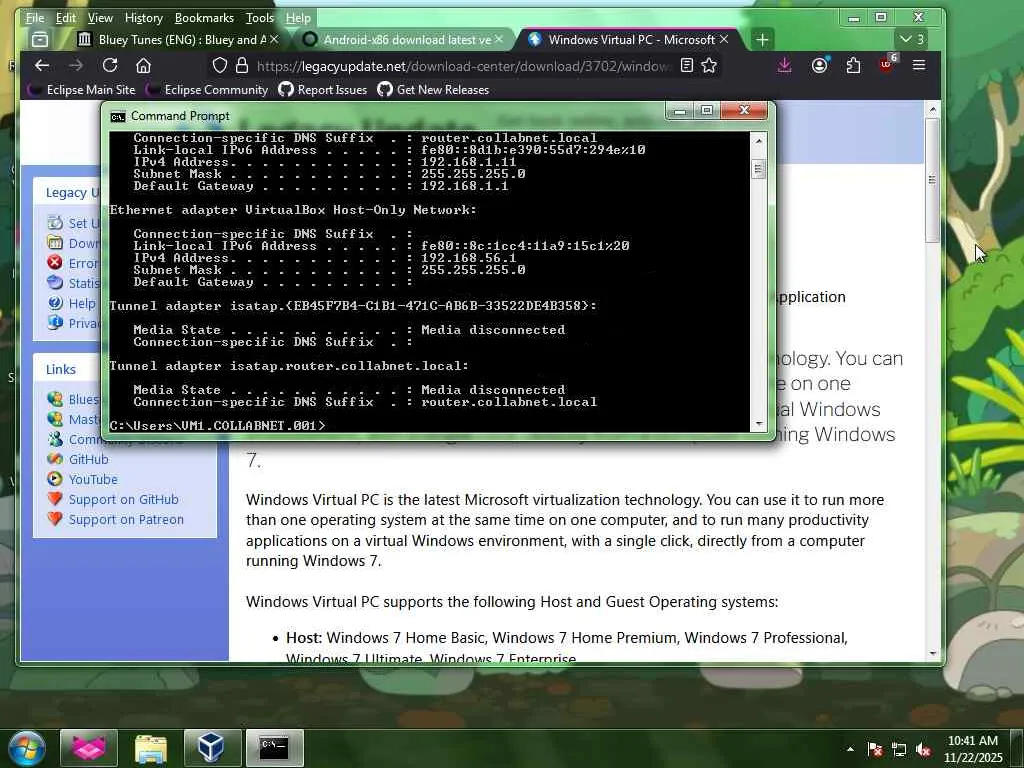Open the File menu

(x=35, y=18)
